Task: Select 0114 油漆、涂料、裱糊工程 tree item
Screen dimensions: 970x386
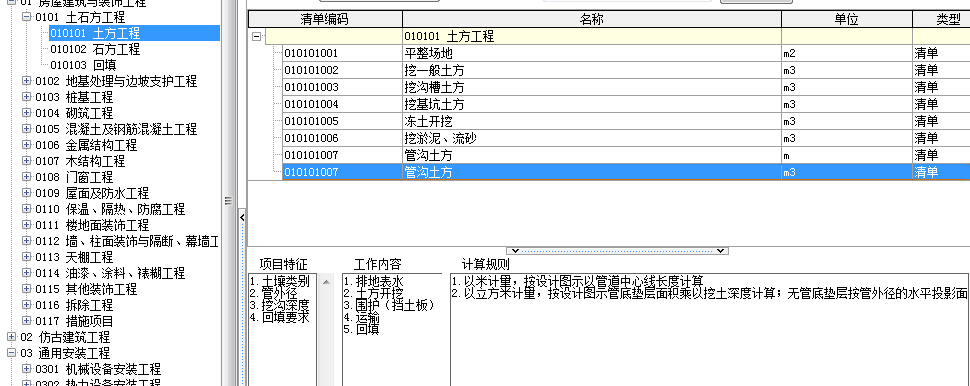Action: (110, 273)
